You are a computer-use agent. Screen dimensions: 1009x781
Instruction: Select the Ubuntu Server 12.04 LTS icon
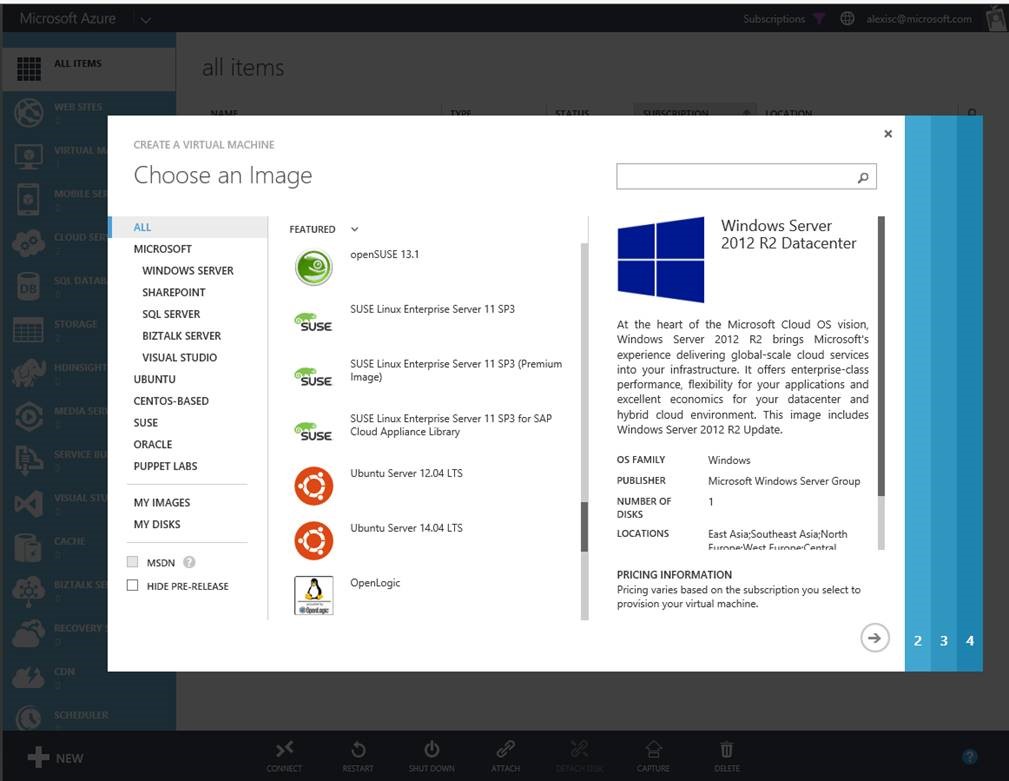tap(314, 486)
